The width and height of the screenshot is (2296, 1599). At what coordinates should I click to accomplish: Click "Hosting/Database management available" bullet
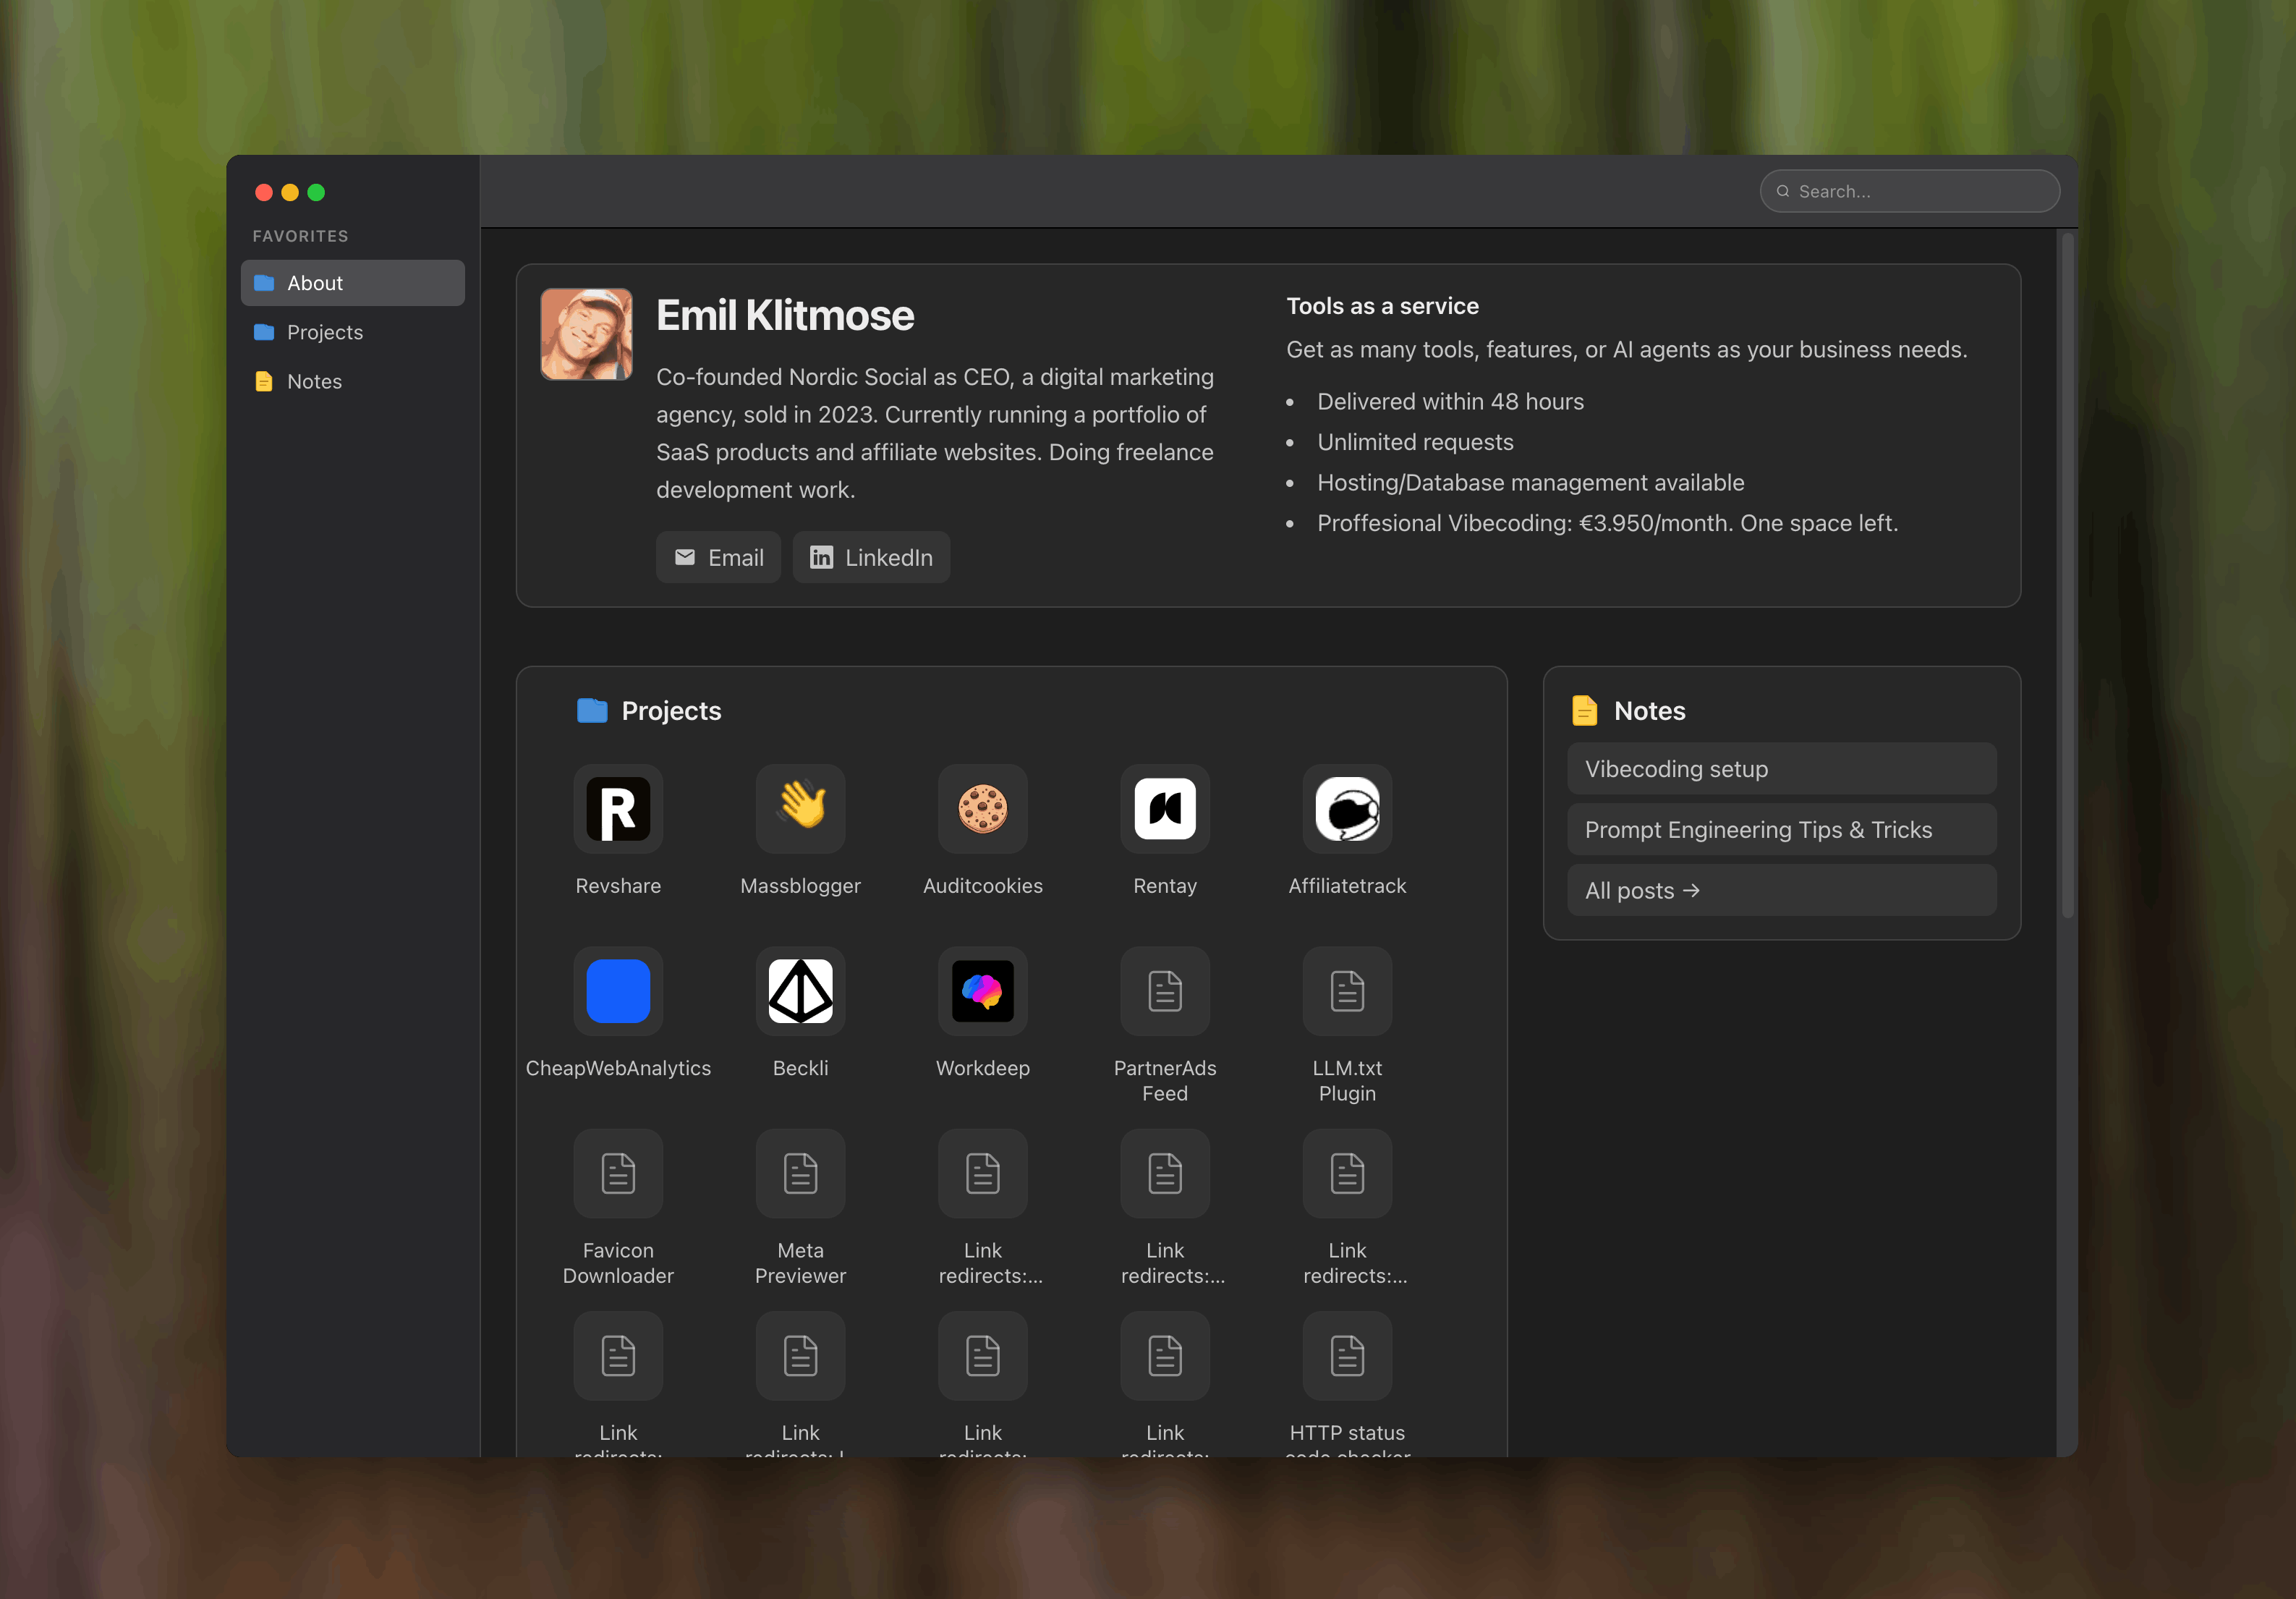click(1530, 483)
